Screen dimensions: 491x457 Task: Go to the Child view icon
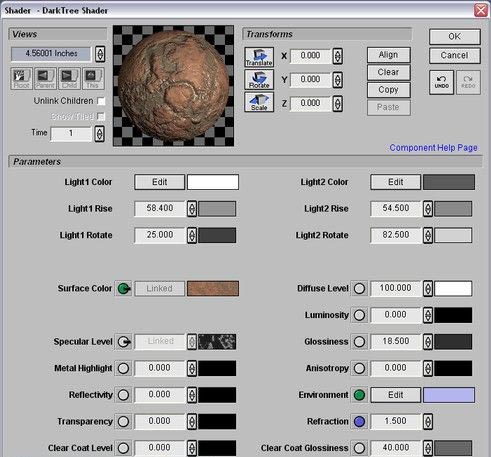[69, 79]
